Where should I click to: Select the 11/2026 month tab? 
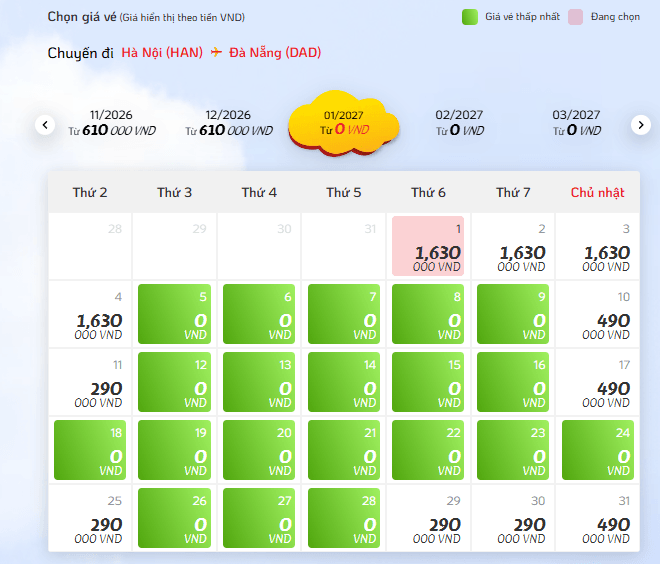tap(112, 123)
